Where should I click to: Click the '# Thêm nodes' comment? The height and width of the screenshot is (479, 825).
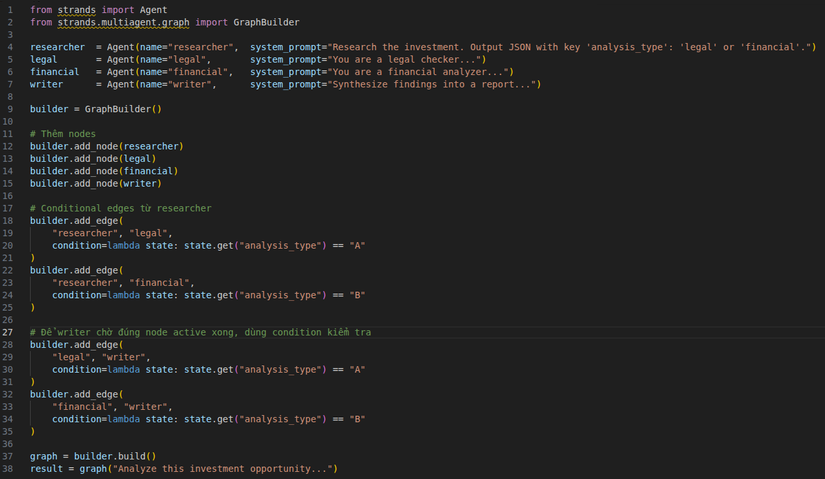pos(63,134)
